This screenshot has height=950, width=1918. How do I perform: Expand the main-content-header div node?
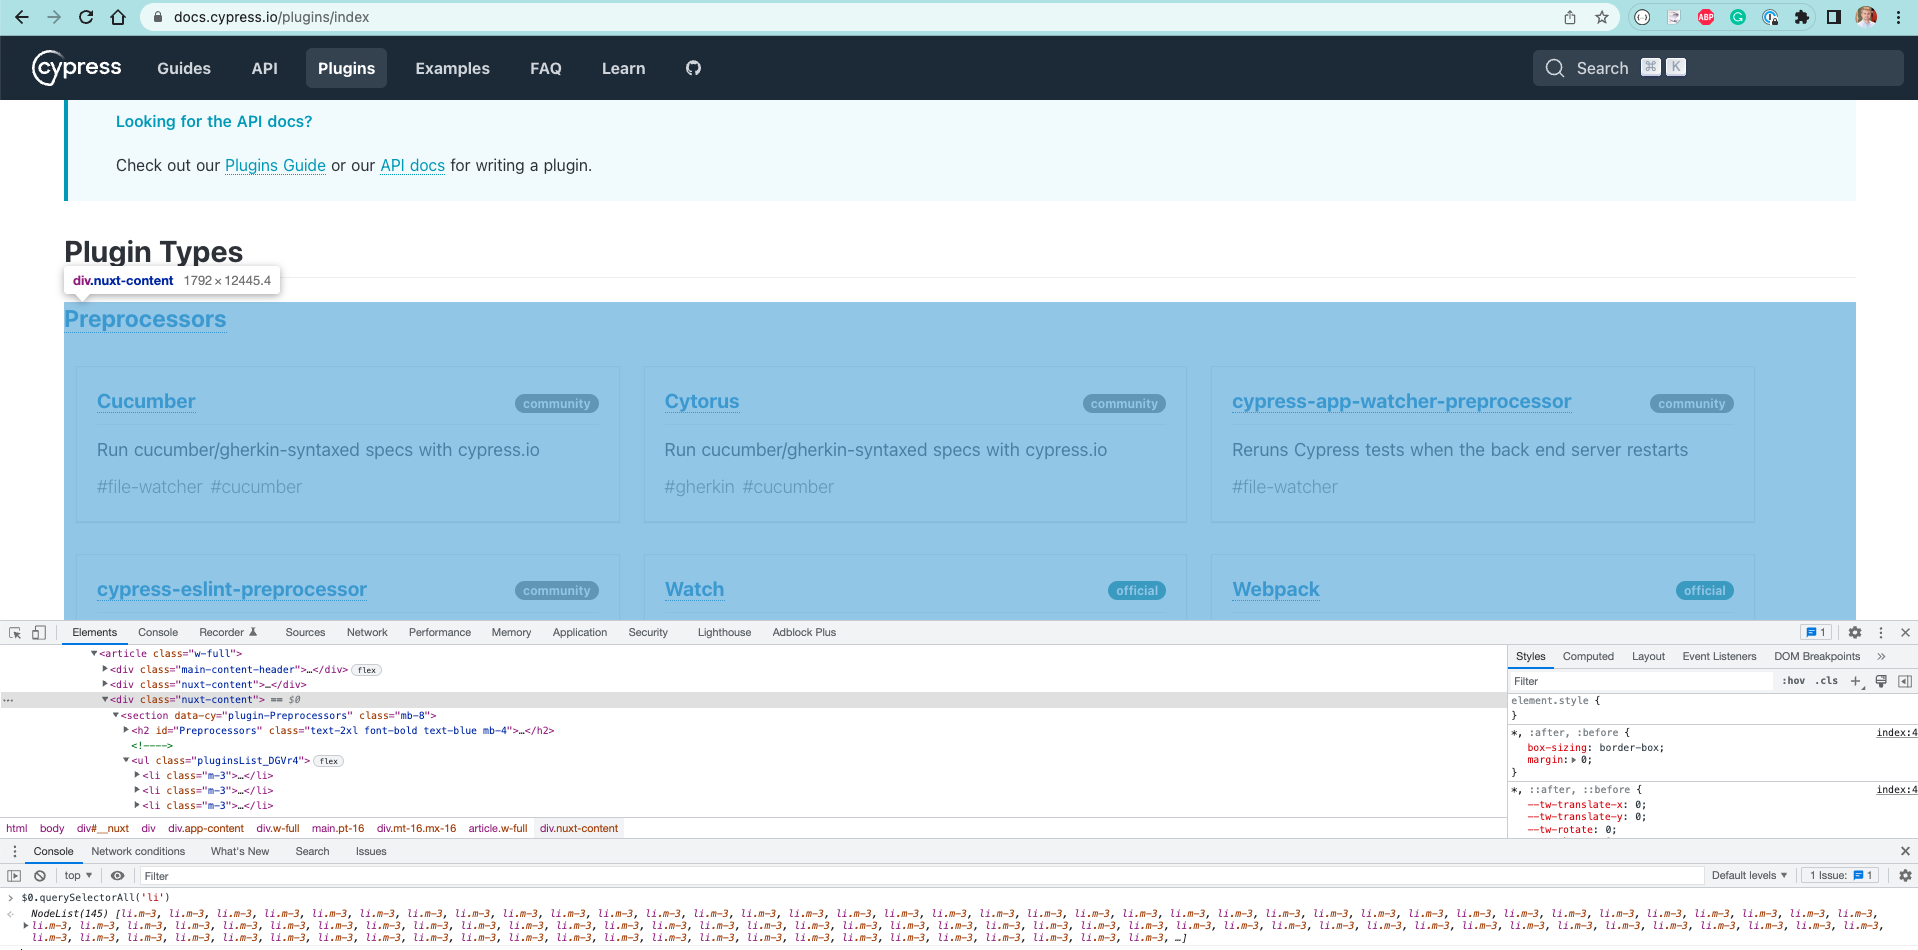pyautogui.click(x=105, y=669)
